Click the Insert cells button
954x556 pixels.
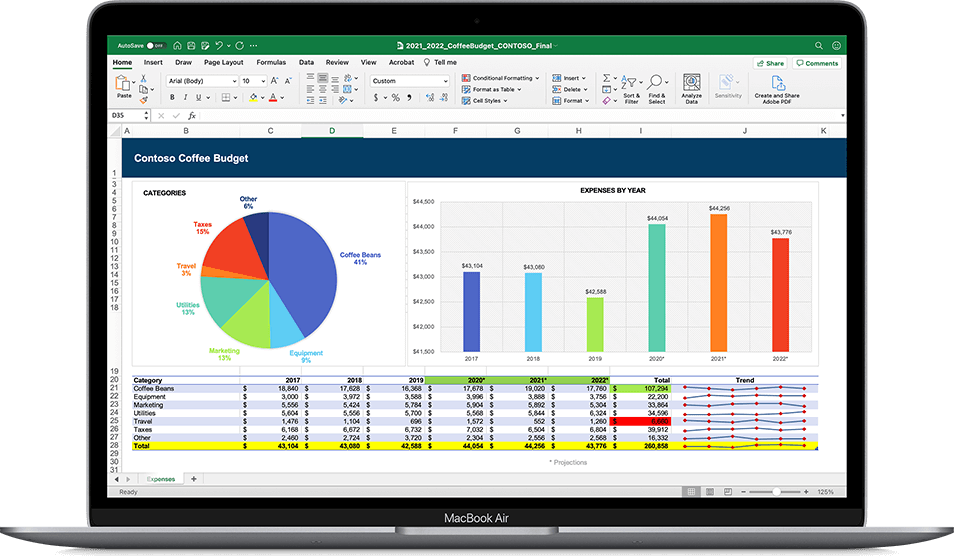(569, 78)
